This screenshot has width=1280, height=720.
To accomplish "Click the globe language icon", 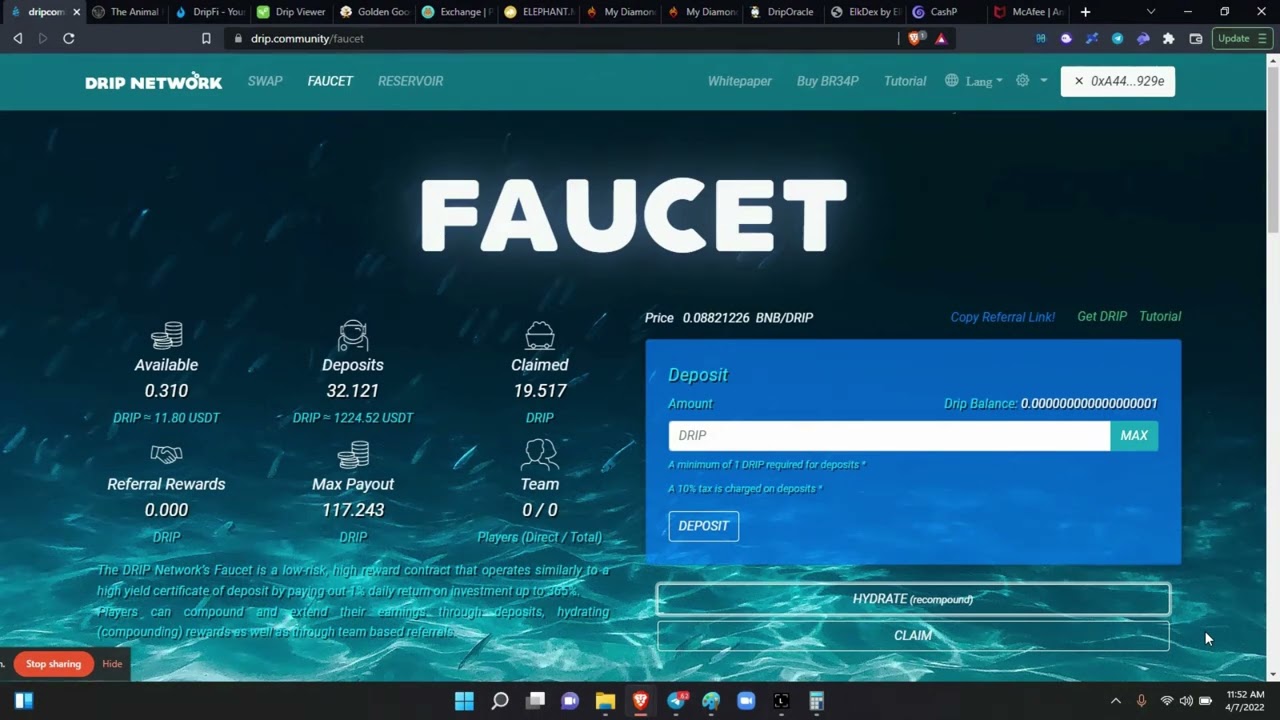I will (951, 80).
